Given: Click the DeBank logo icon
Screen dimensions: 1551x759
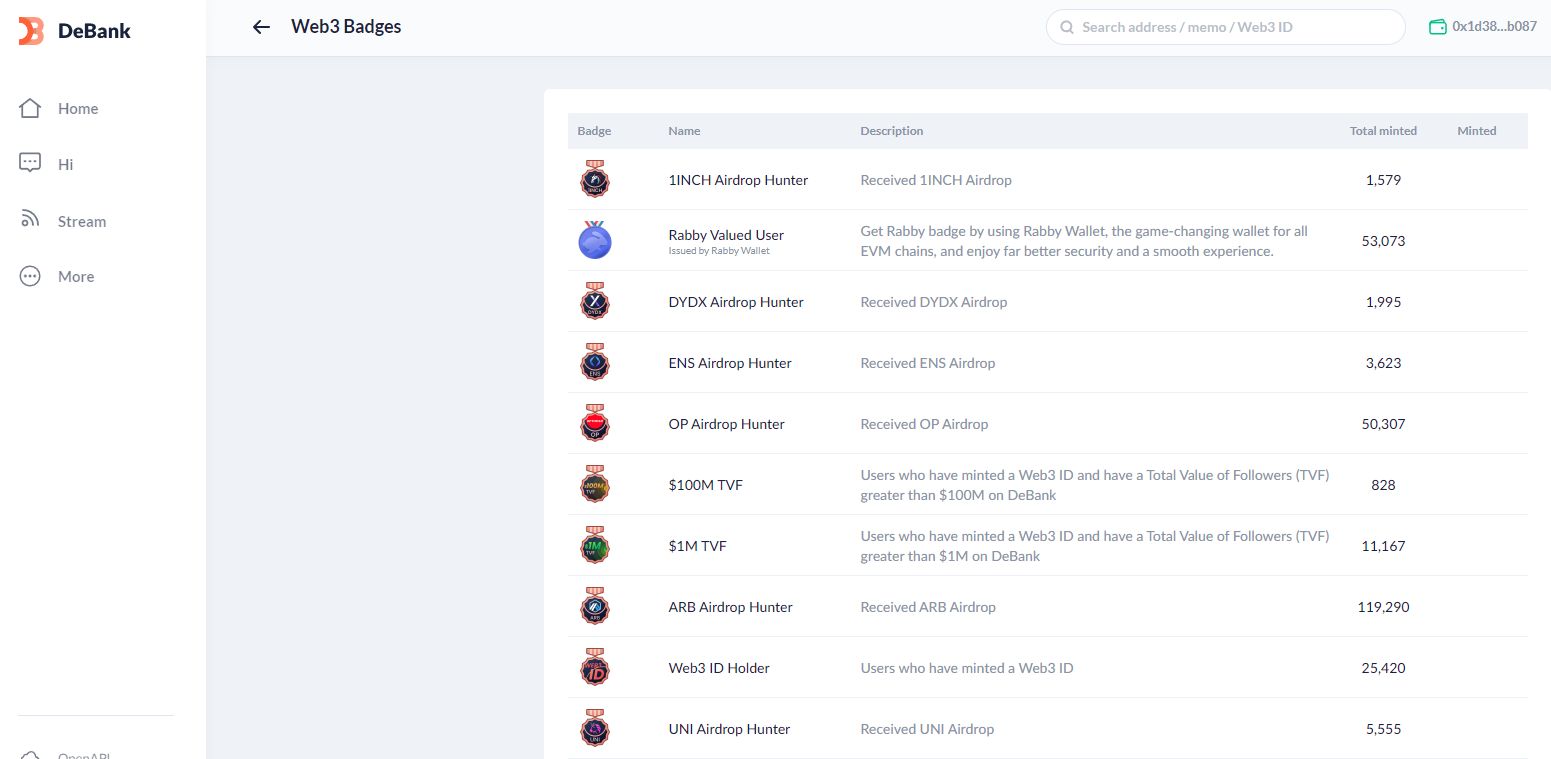Looking at the screenshot, I should point(31,31).
